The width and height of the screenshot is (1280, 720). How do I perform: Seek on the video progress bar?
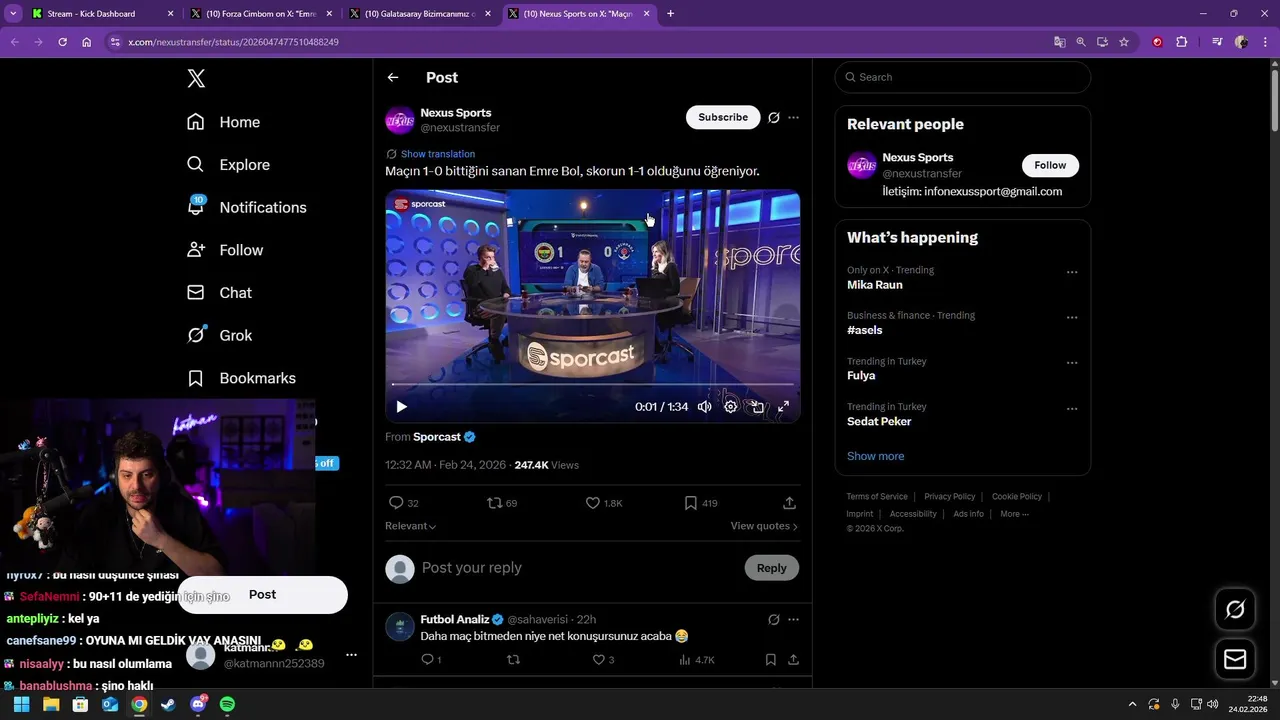coord(592,384)
